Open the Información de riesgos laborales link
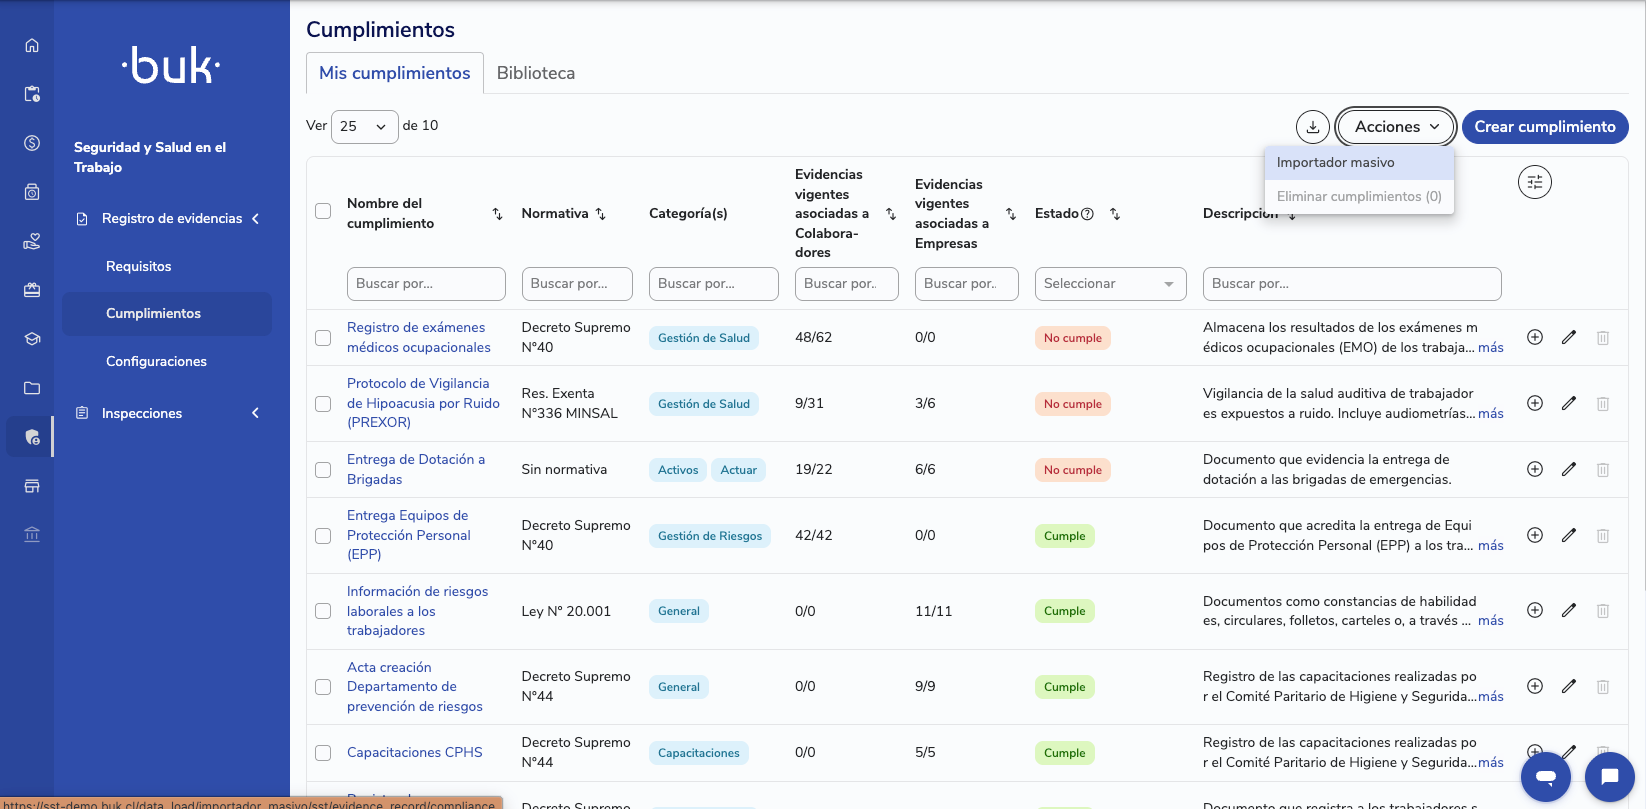Screen dimensions: 1646x809 (x=417, y=611)
